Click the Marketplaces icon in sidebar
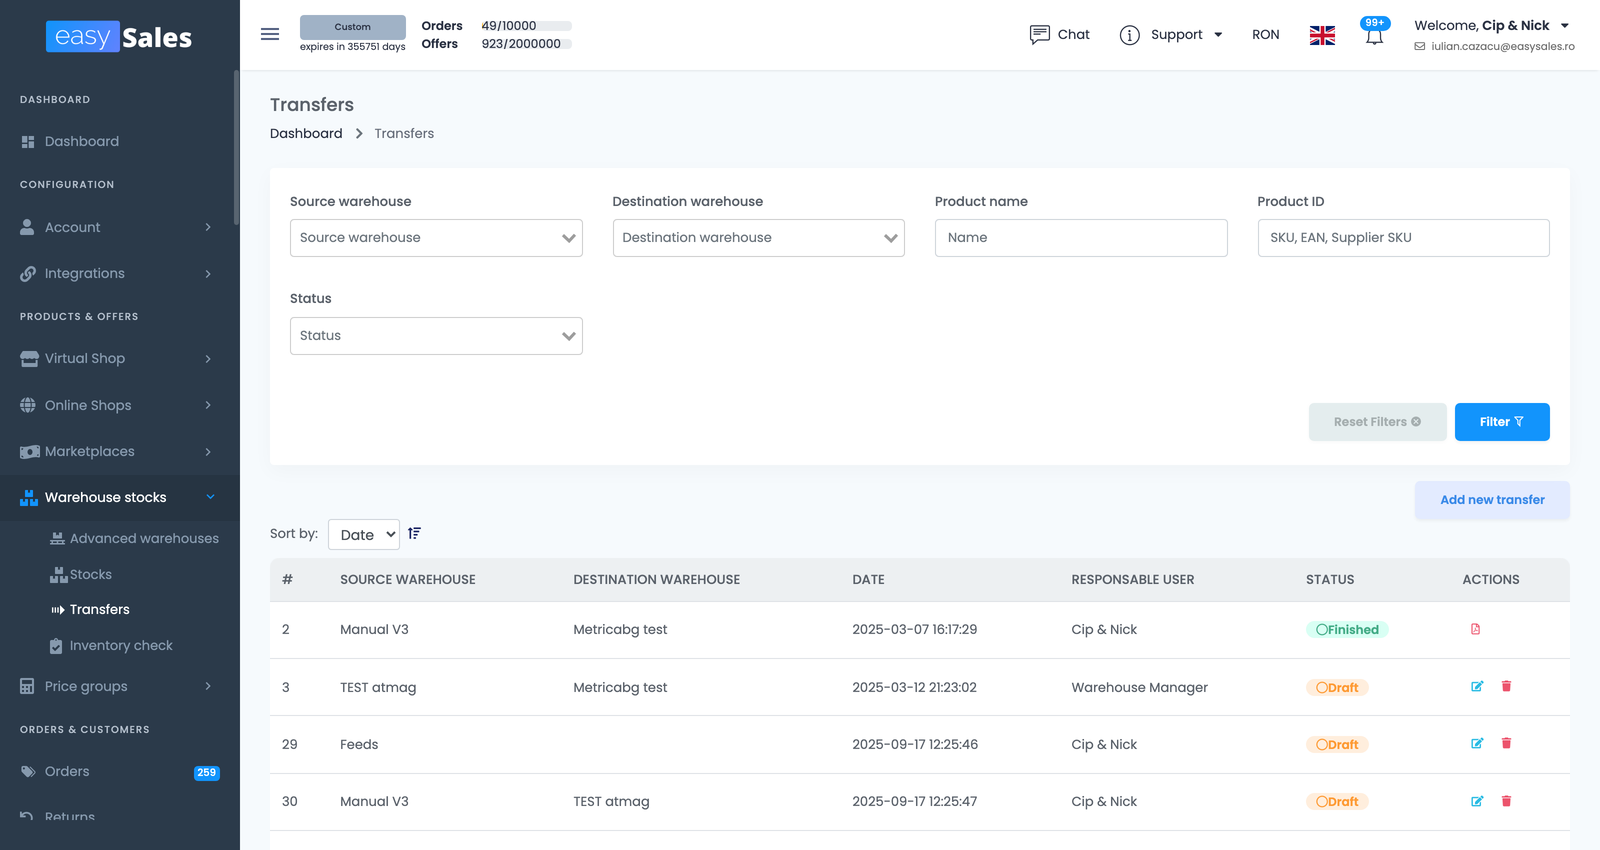Image resolution: width=1600 pixels, height=850 pixels. click(x=30, y=452)
